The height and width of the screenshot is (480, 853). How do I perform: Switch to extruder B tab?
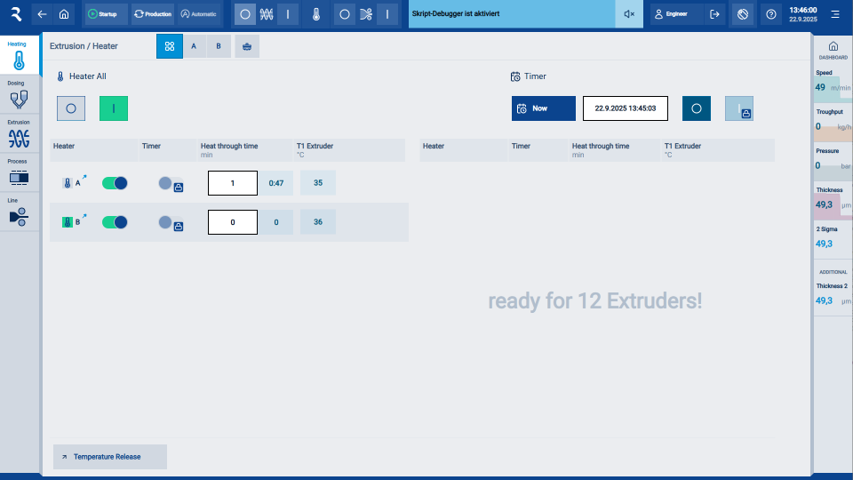point(219,47)
